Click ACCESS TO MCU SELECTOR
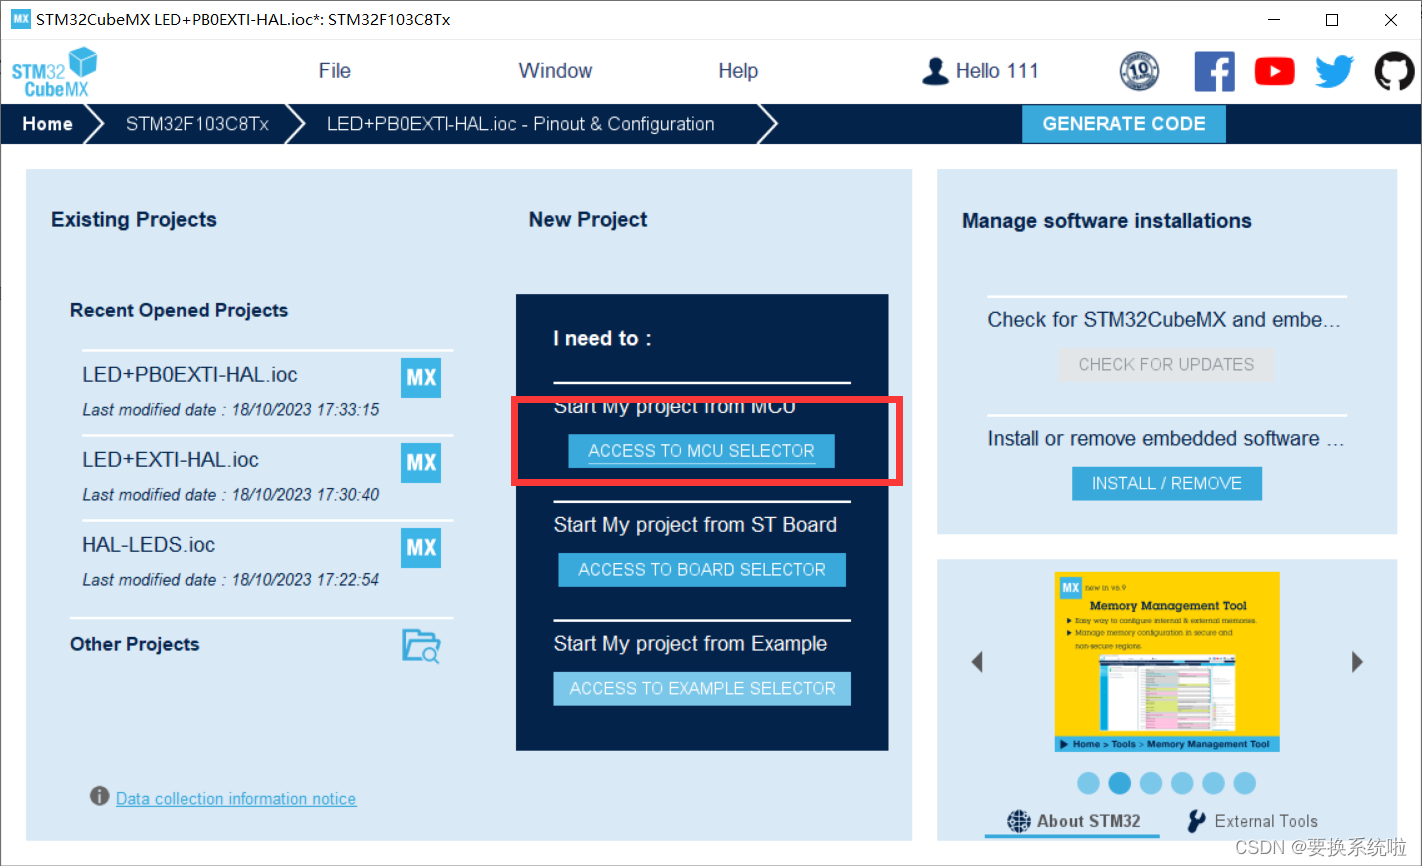 (x=701, y=451)
